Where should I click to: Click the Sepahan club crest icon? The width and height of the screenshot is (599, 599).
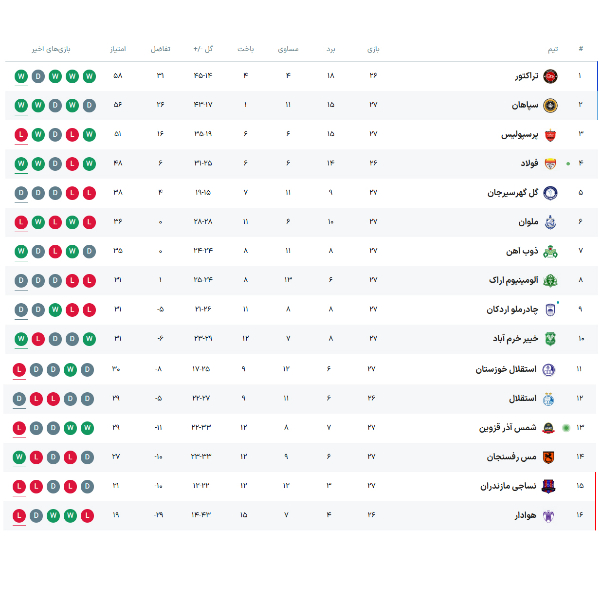point(550,105)
